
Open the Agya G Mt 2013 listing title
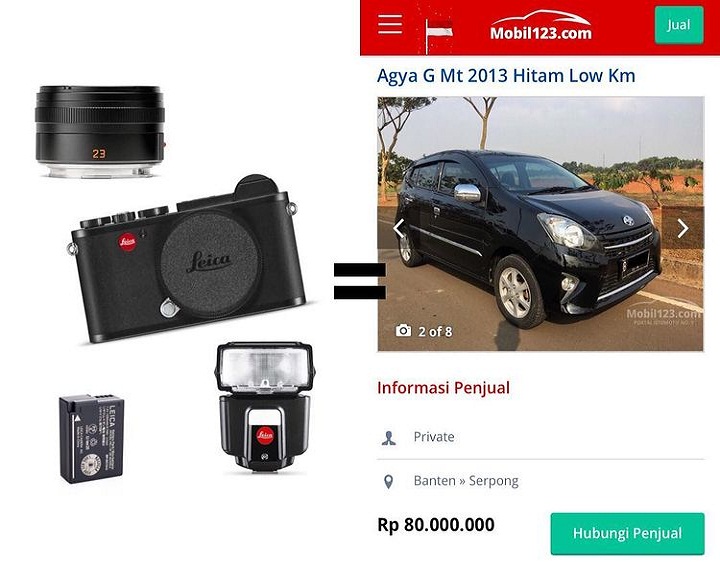[x=506, y=76]
